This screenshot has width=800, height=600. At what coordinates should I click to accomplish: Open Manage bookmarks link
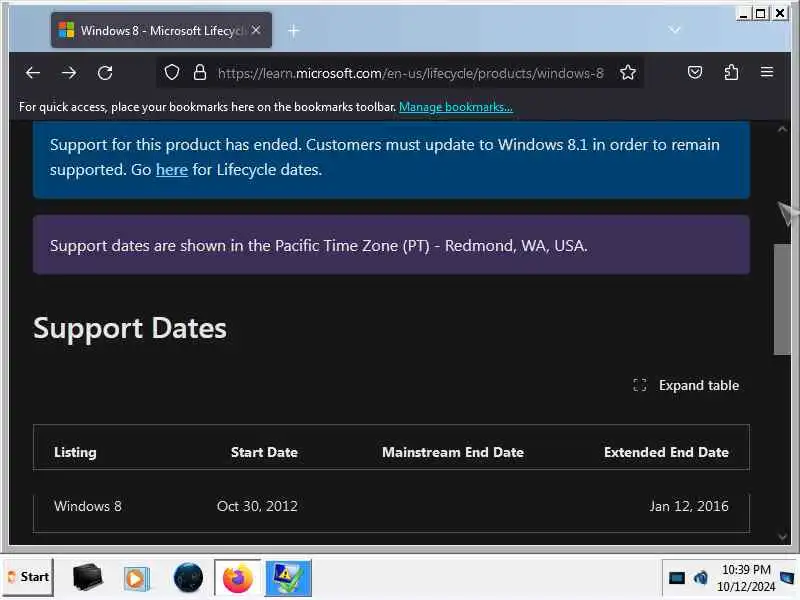456,107
